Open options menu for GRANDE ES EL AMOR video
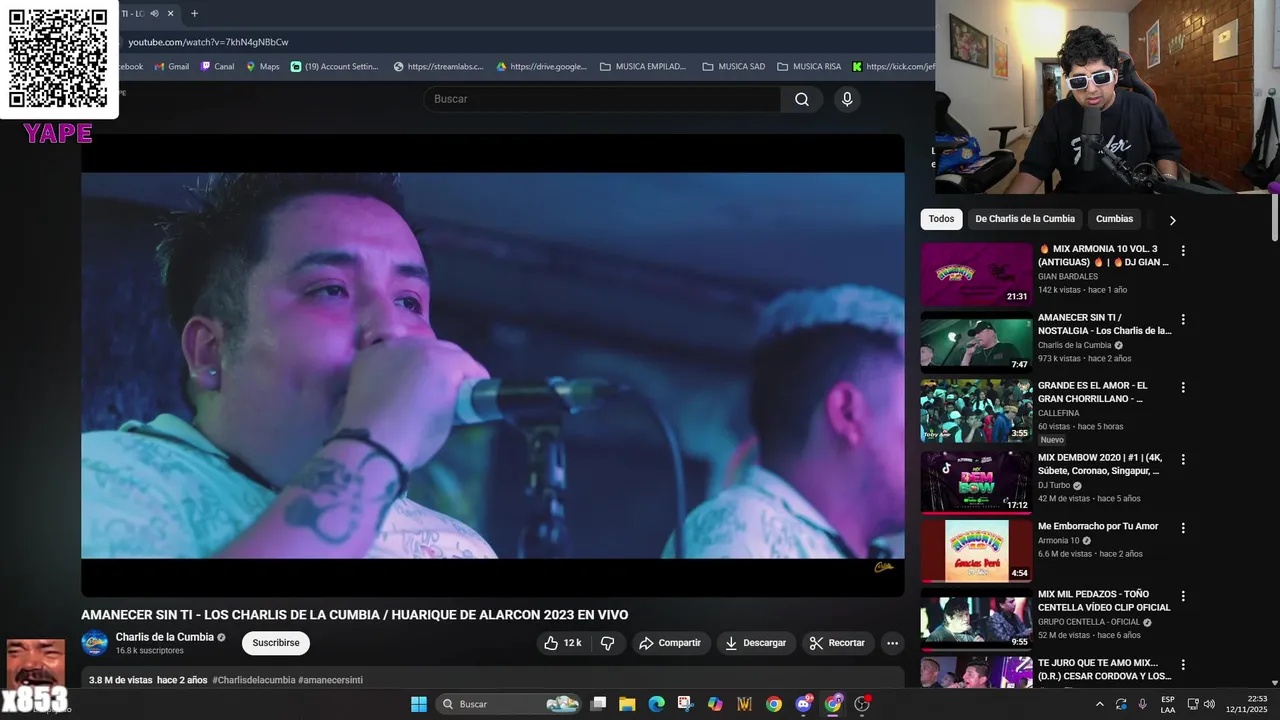Screen dimensions: 1280x720 pos(1183,387)
